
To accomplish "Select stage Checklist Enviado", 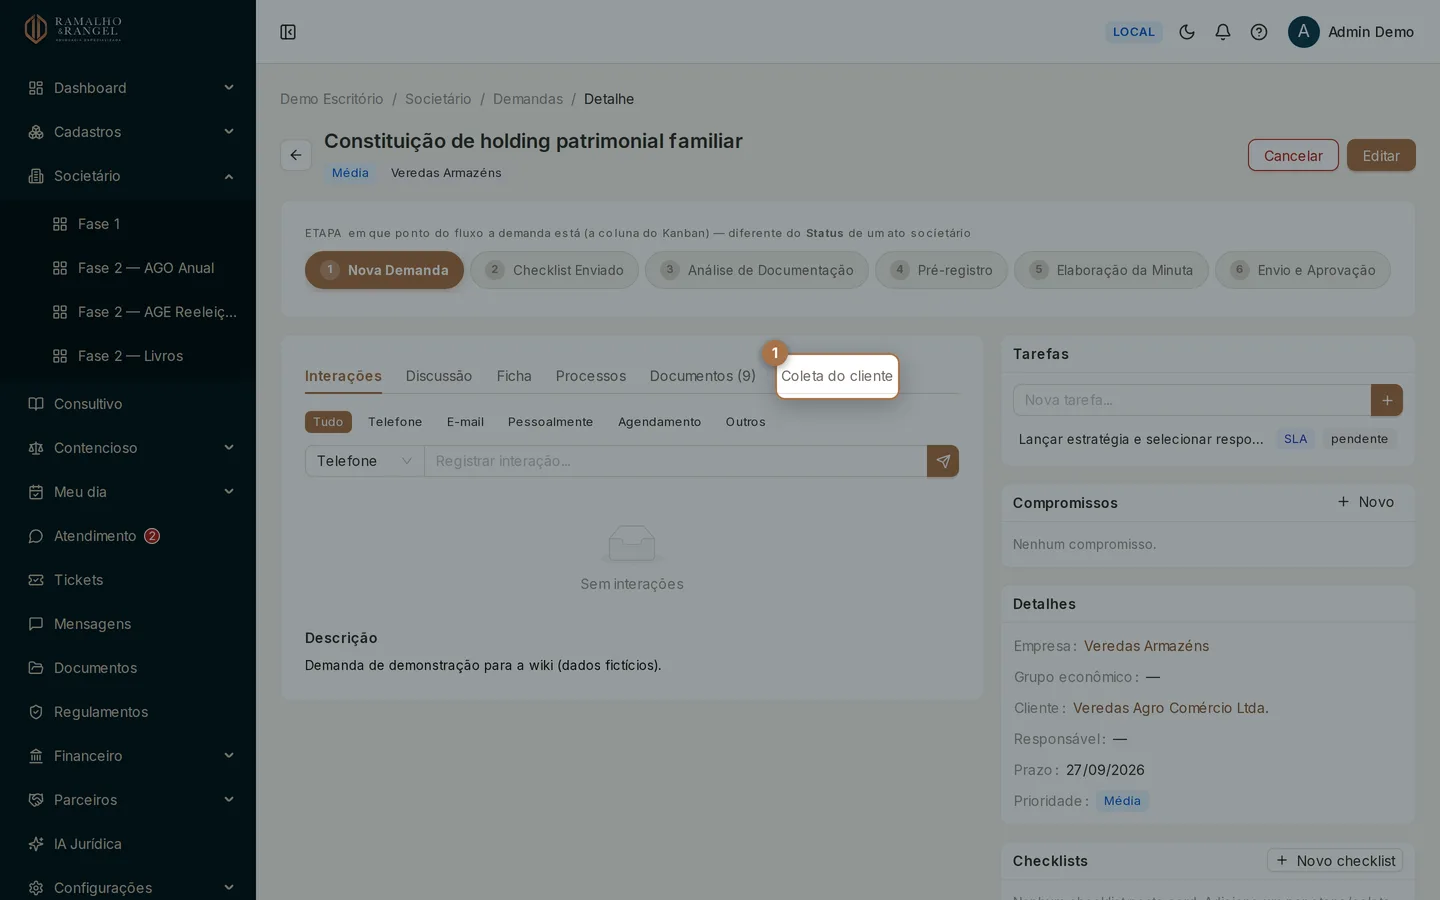I will pos(554,270).
